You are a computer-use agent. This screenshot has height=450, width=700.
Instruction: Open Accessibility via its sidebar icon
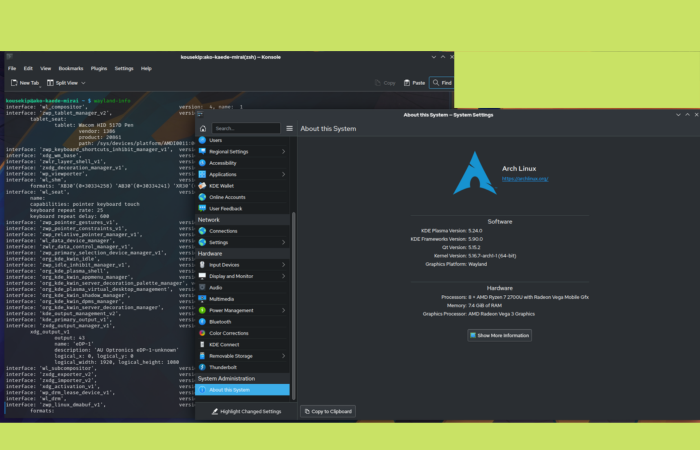(x=202, y=163)
